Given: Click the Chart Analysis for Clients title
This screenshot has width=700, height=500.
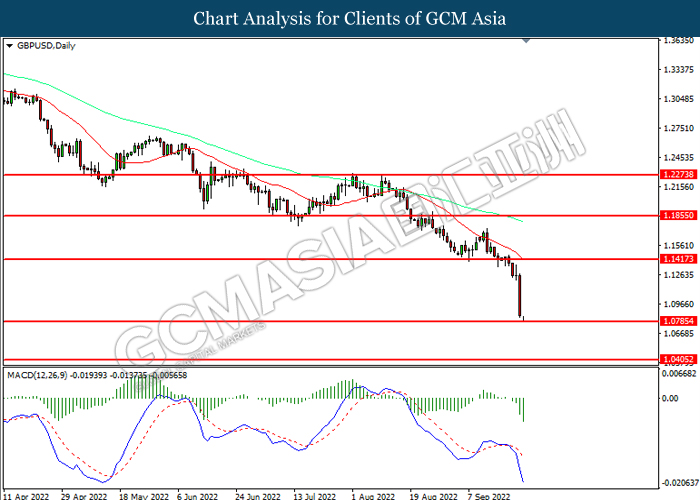Looking at the screenshot, I should point(350,19).
